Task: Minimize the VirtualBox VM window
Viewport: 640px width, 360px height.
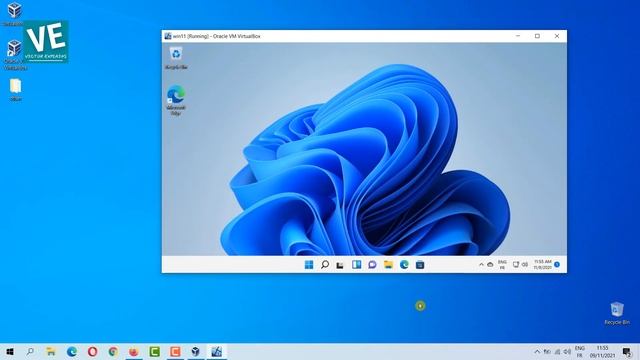Action: (x=518, y=36)
